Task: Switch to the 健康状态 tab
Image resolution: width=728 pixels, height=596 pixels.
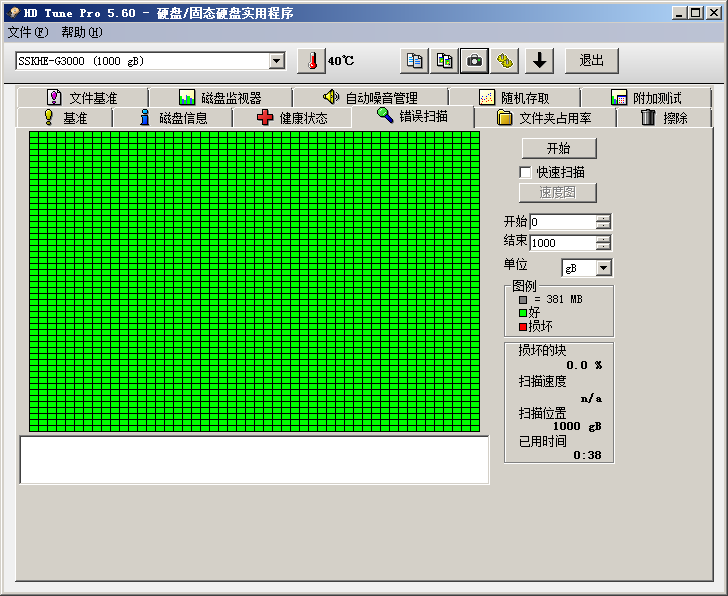Action: coord(292,118)
